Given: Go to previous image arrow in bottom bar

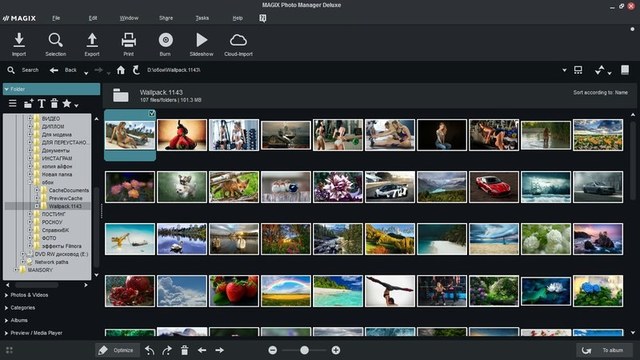Looking at the screenshot, I should (x=202, y=350).
